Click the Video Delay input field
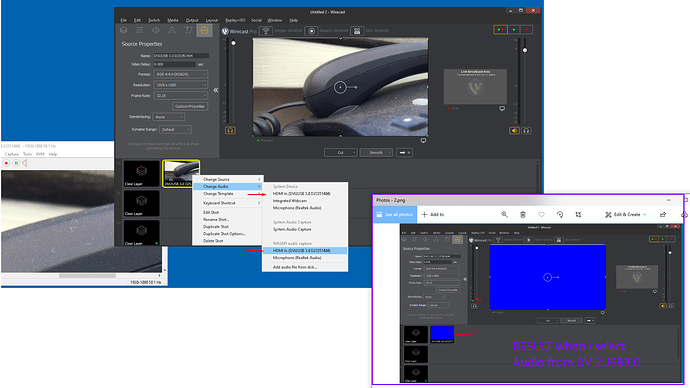Viewport: 690px width, 388px height. coord(174,64)
